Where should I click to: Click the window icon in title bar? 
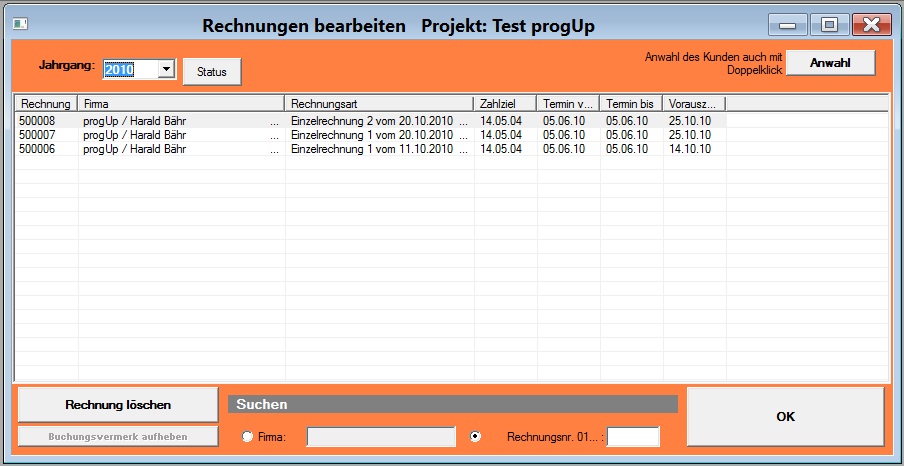click(x=20, y=24)
